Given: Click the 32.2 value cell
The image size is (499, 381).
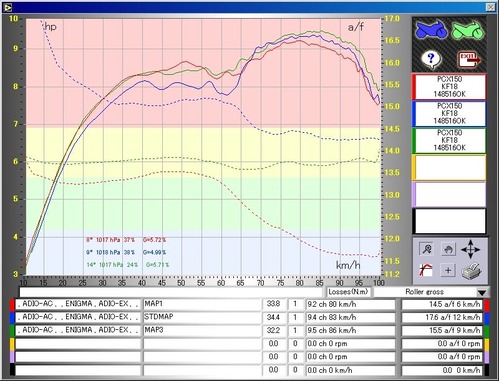Looking at the screenshot, I should coord(274,330).
